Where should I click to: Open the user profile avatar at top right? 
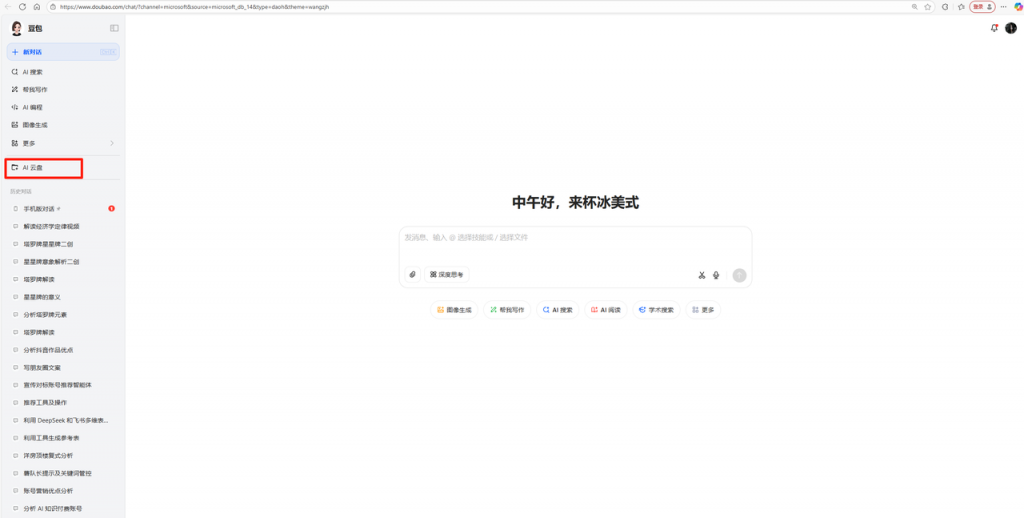click(x=1010, y=28)
